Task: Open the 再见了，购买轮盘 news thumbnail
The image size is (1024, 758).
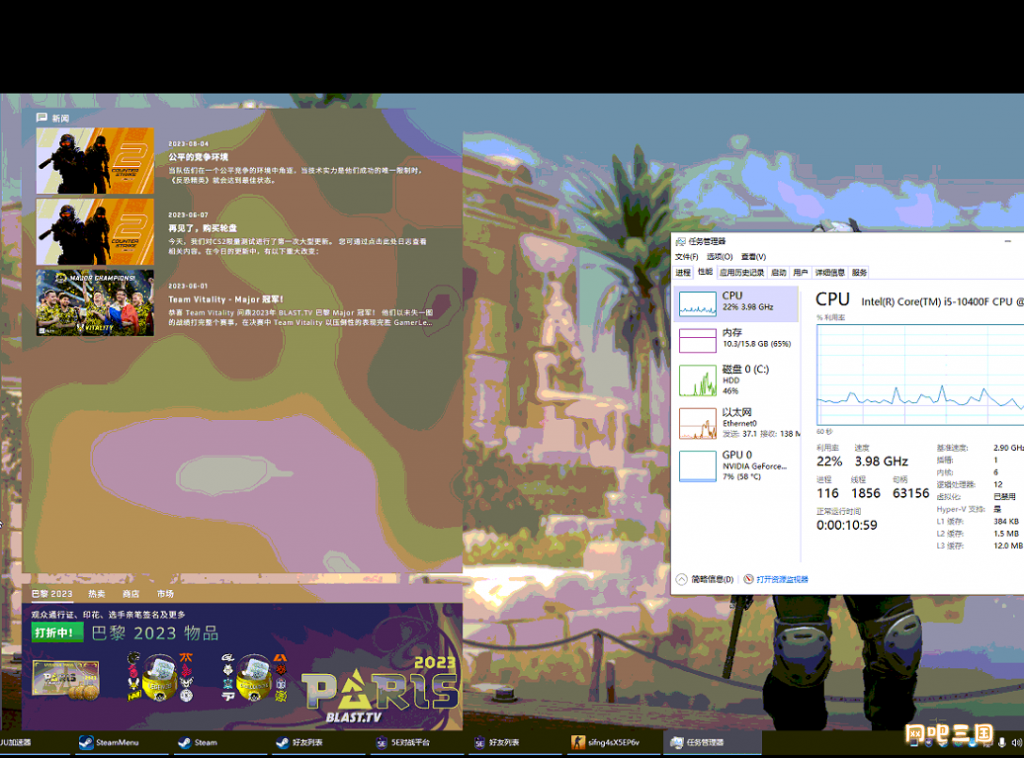Action: (x=95, y=232)
